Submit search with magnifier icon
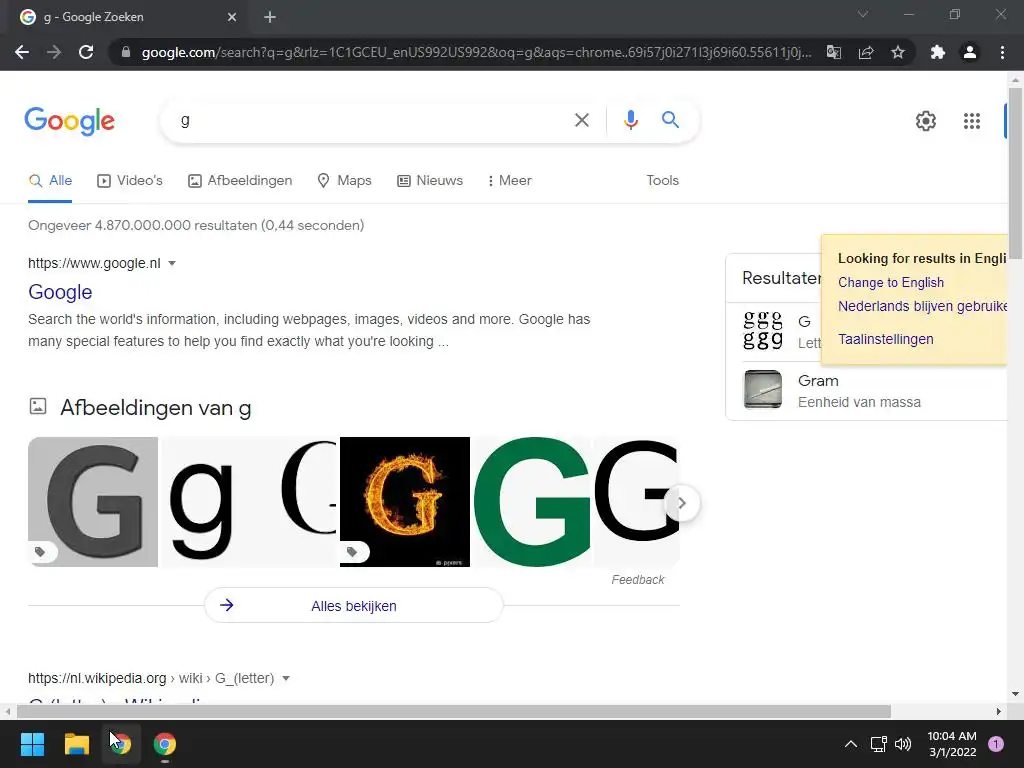Viewport: 1024px width, 768px height. (670, 120)
